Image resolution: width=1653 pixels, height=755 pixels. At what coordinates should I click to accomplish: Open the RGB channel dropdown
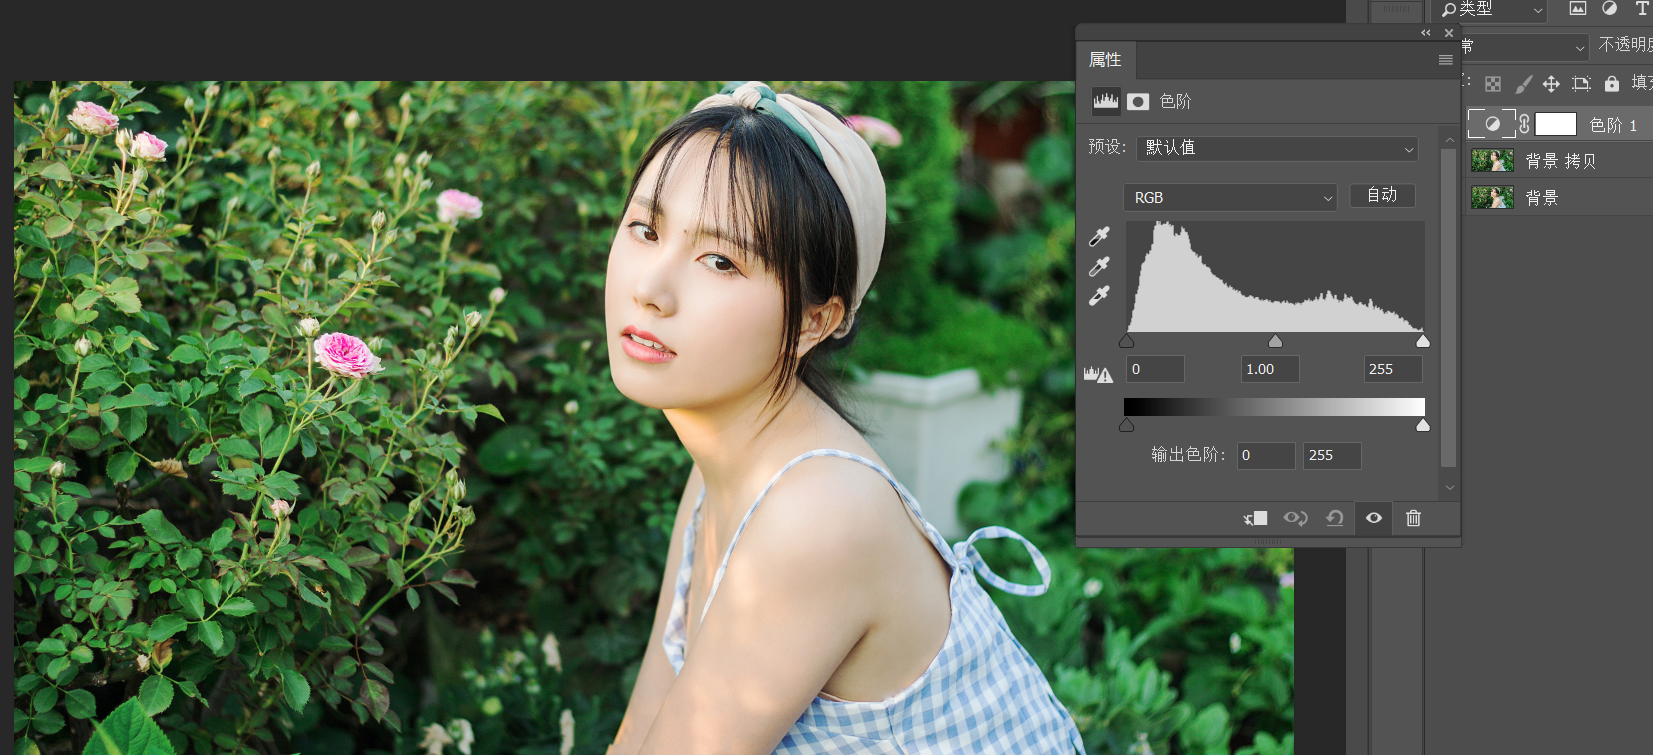1230,197
